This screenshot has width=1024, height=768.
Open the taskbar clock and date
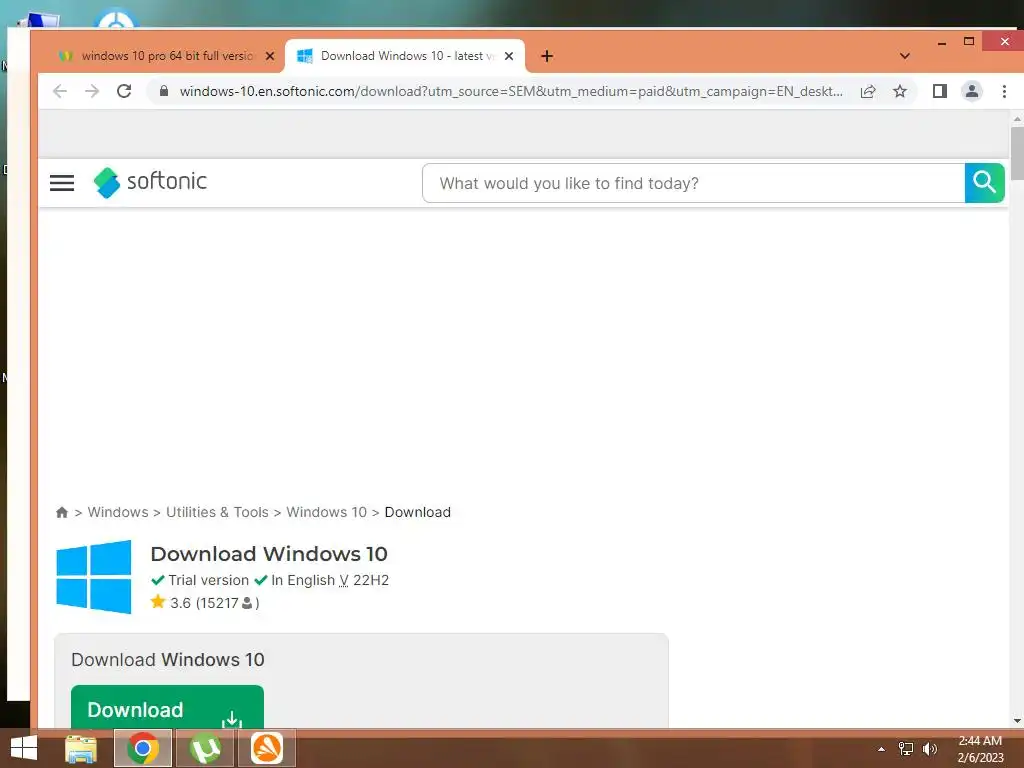[980, 749]
